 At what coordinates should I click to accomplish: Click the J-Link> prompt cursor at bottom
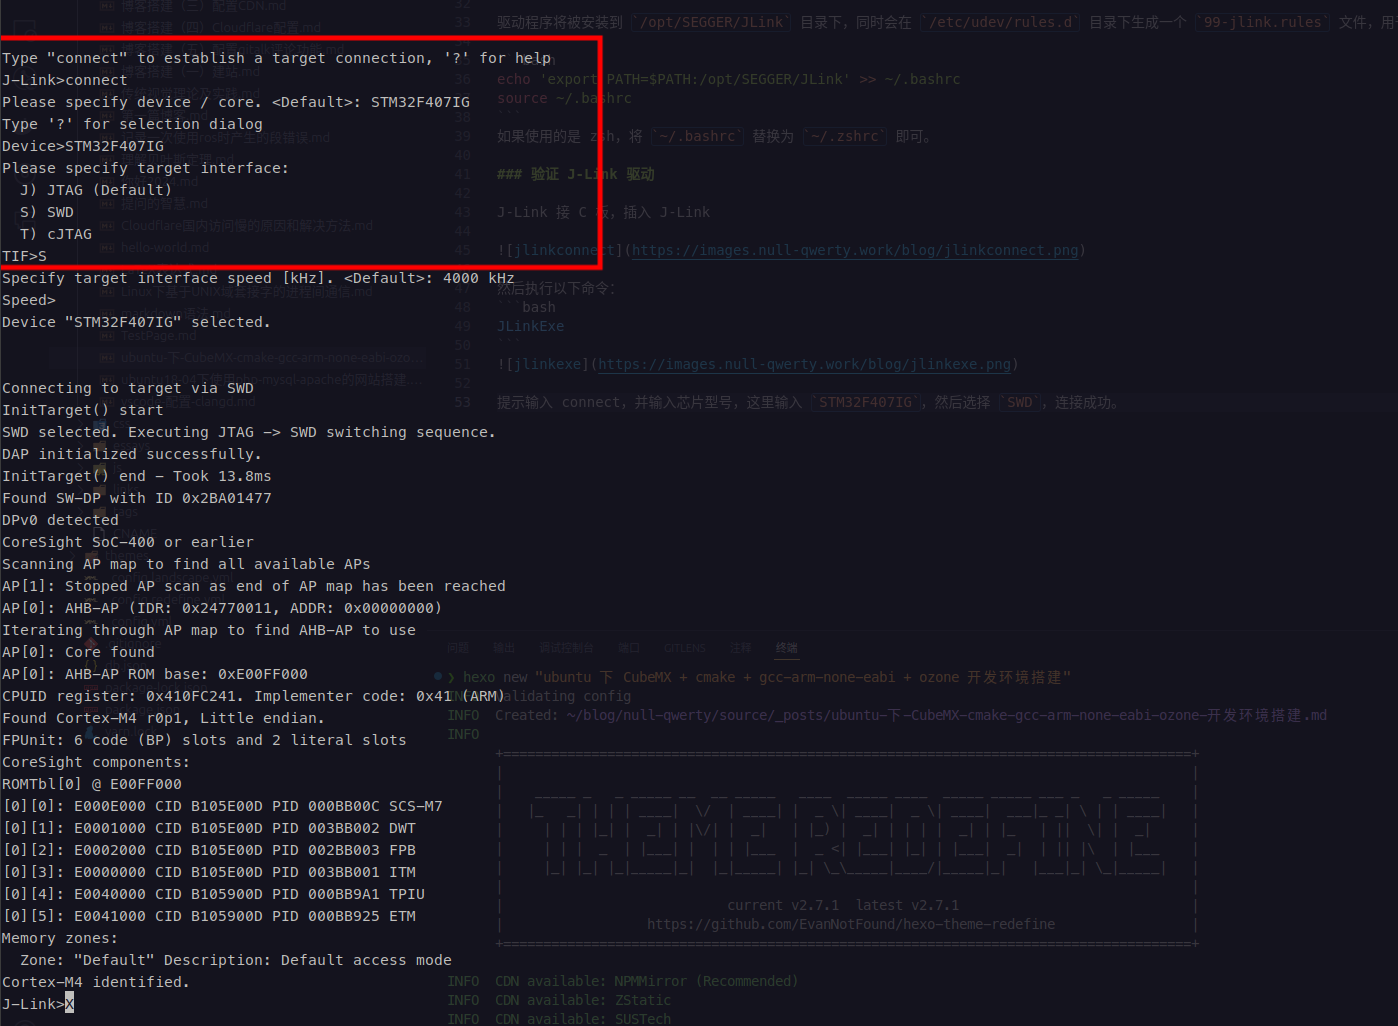69,1004
